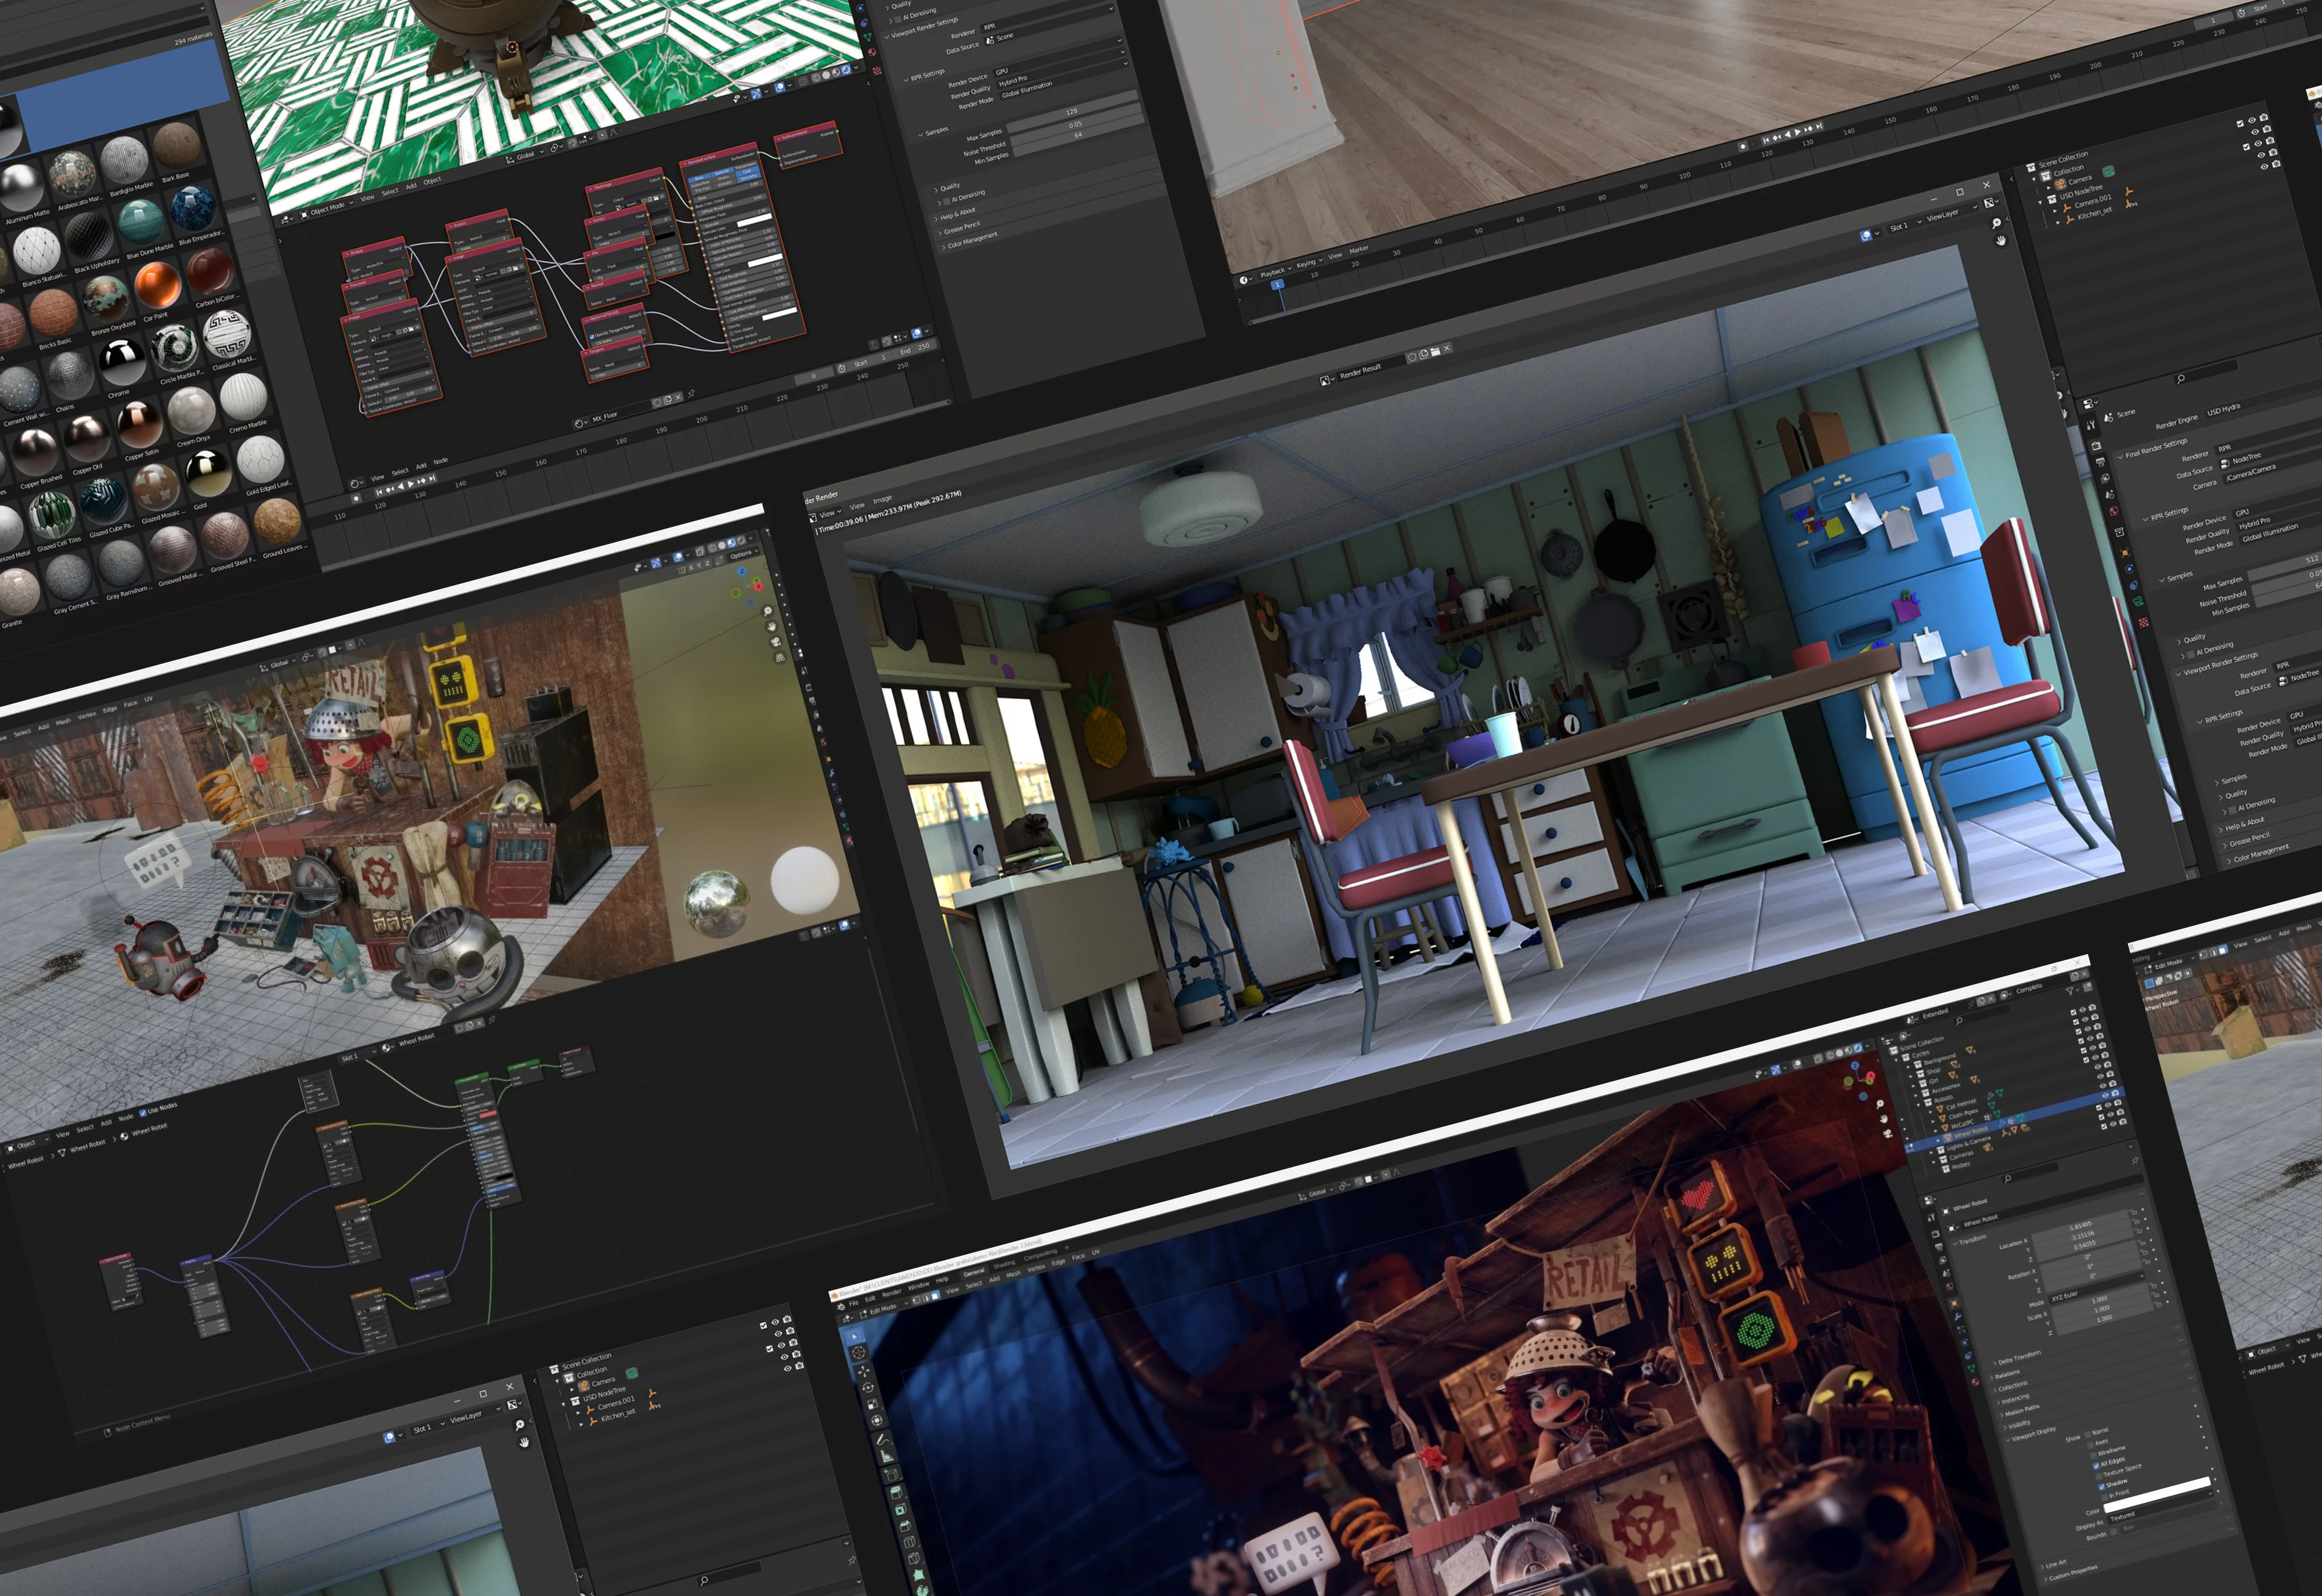Expand the Delta Transform section
Viewport: 2322px width, 1596px height.
point(2019,1359)
